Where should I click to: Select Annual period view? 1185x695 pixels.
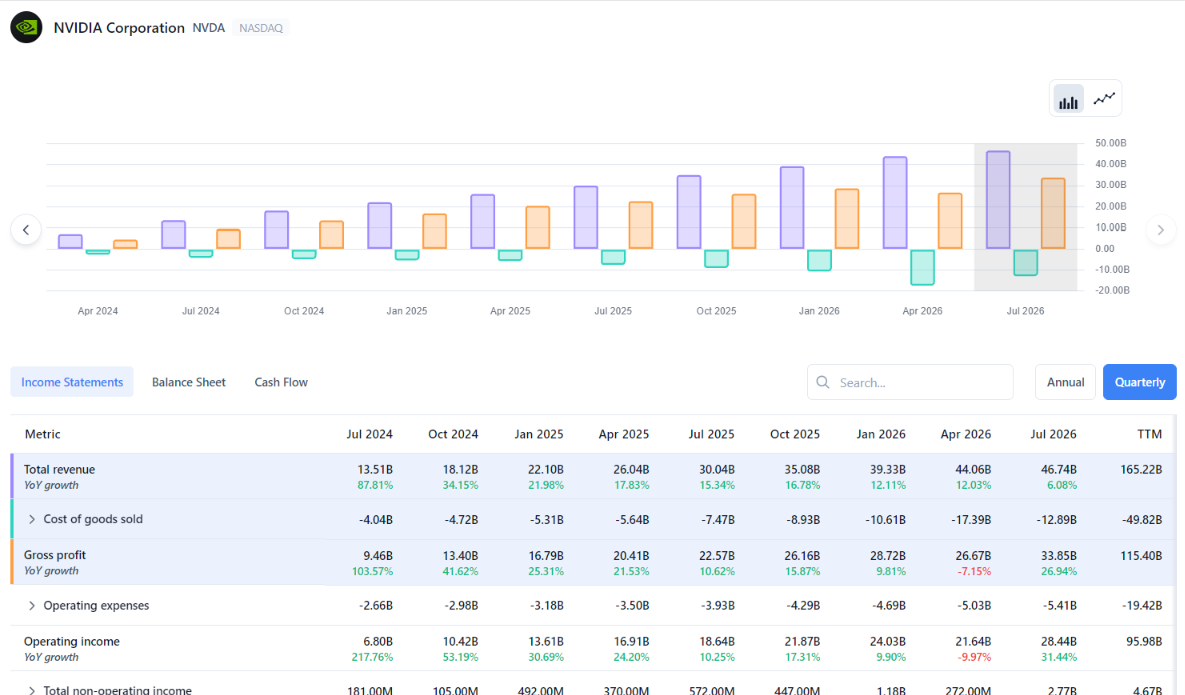coord(1065,382)
